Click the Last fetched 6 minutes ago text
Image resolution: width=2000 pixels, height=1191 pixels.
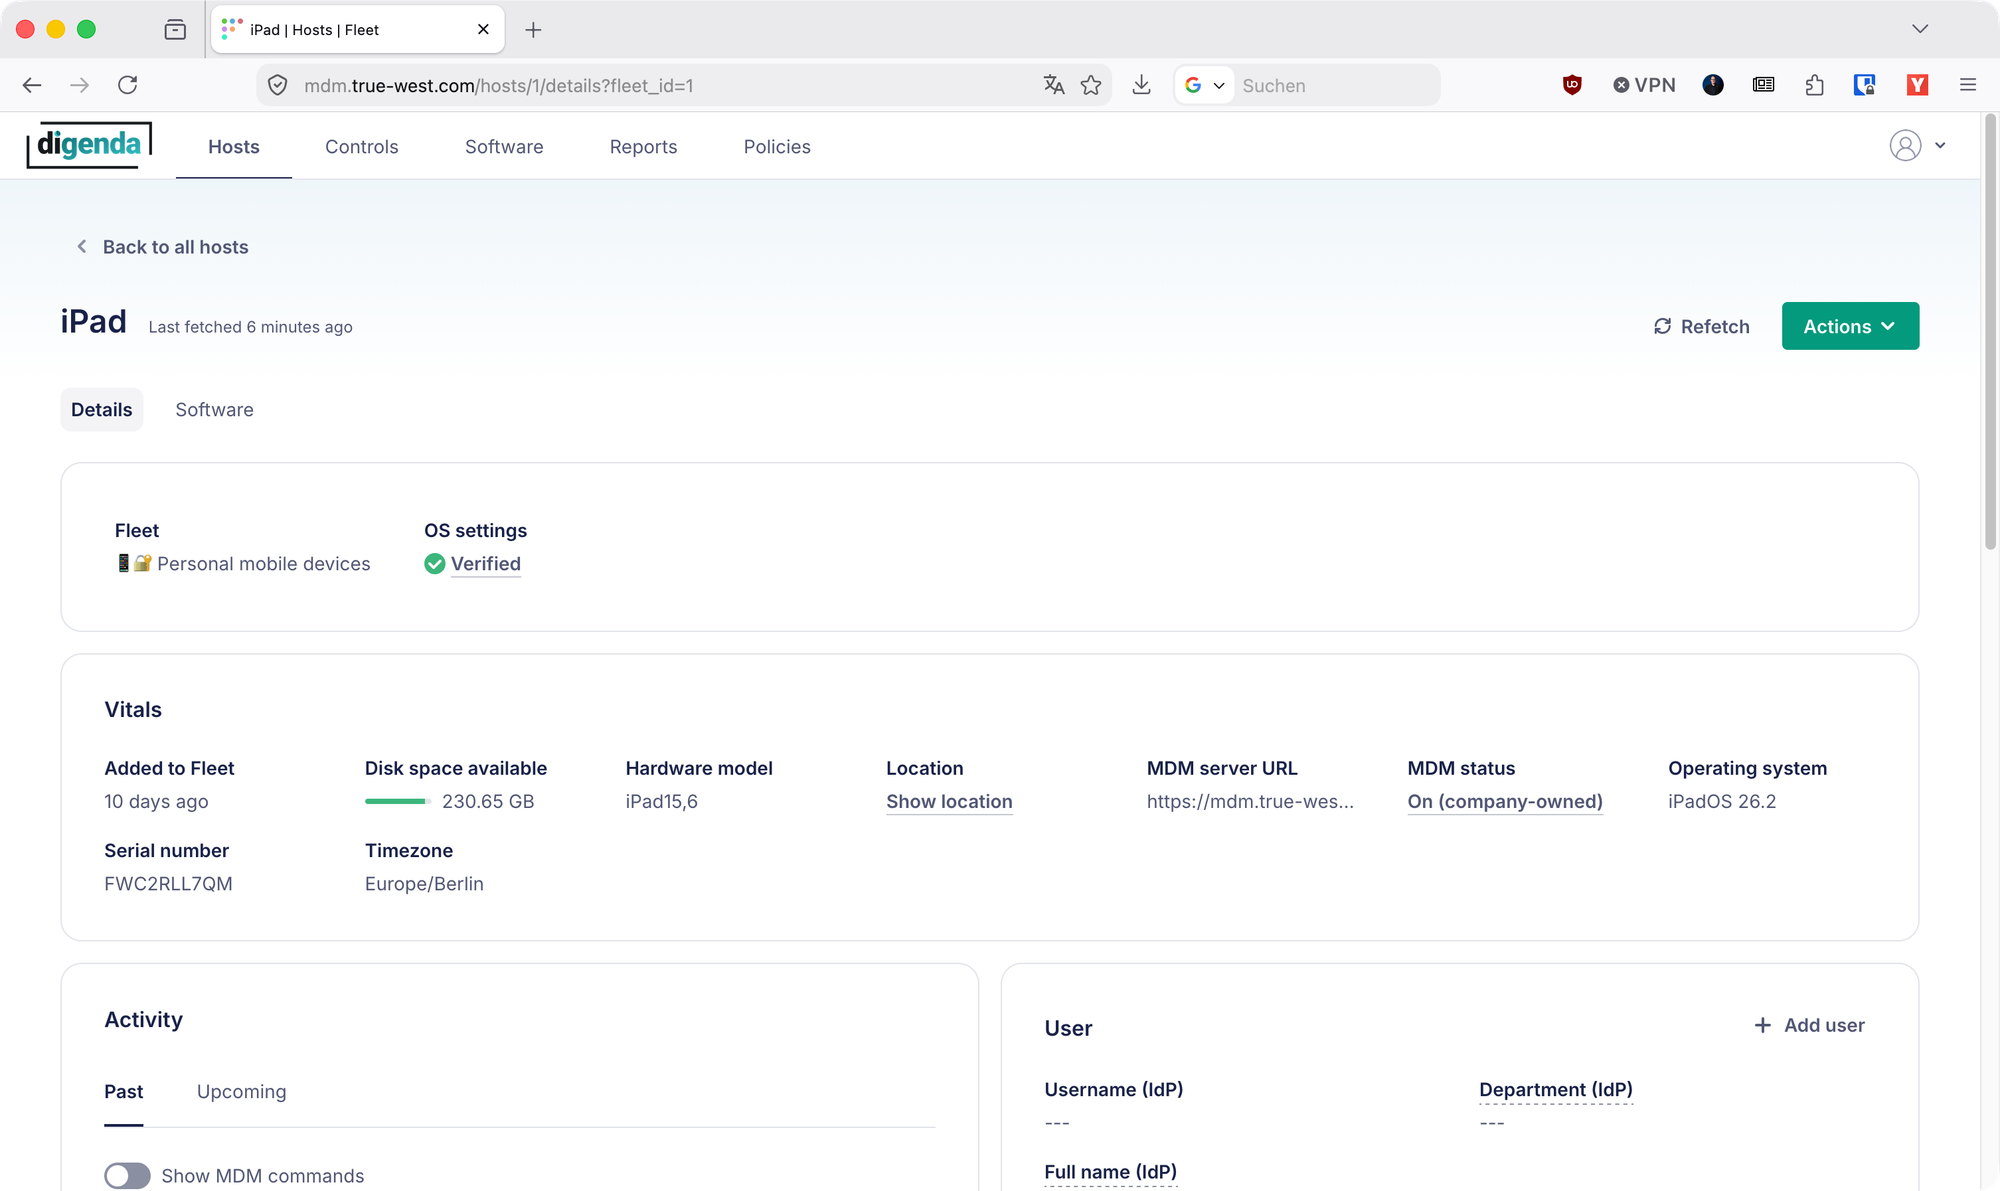(x=251, y=327)
